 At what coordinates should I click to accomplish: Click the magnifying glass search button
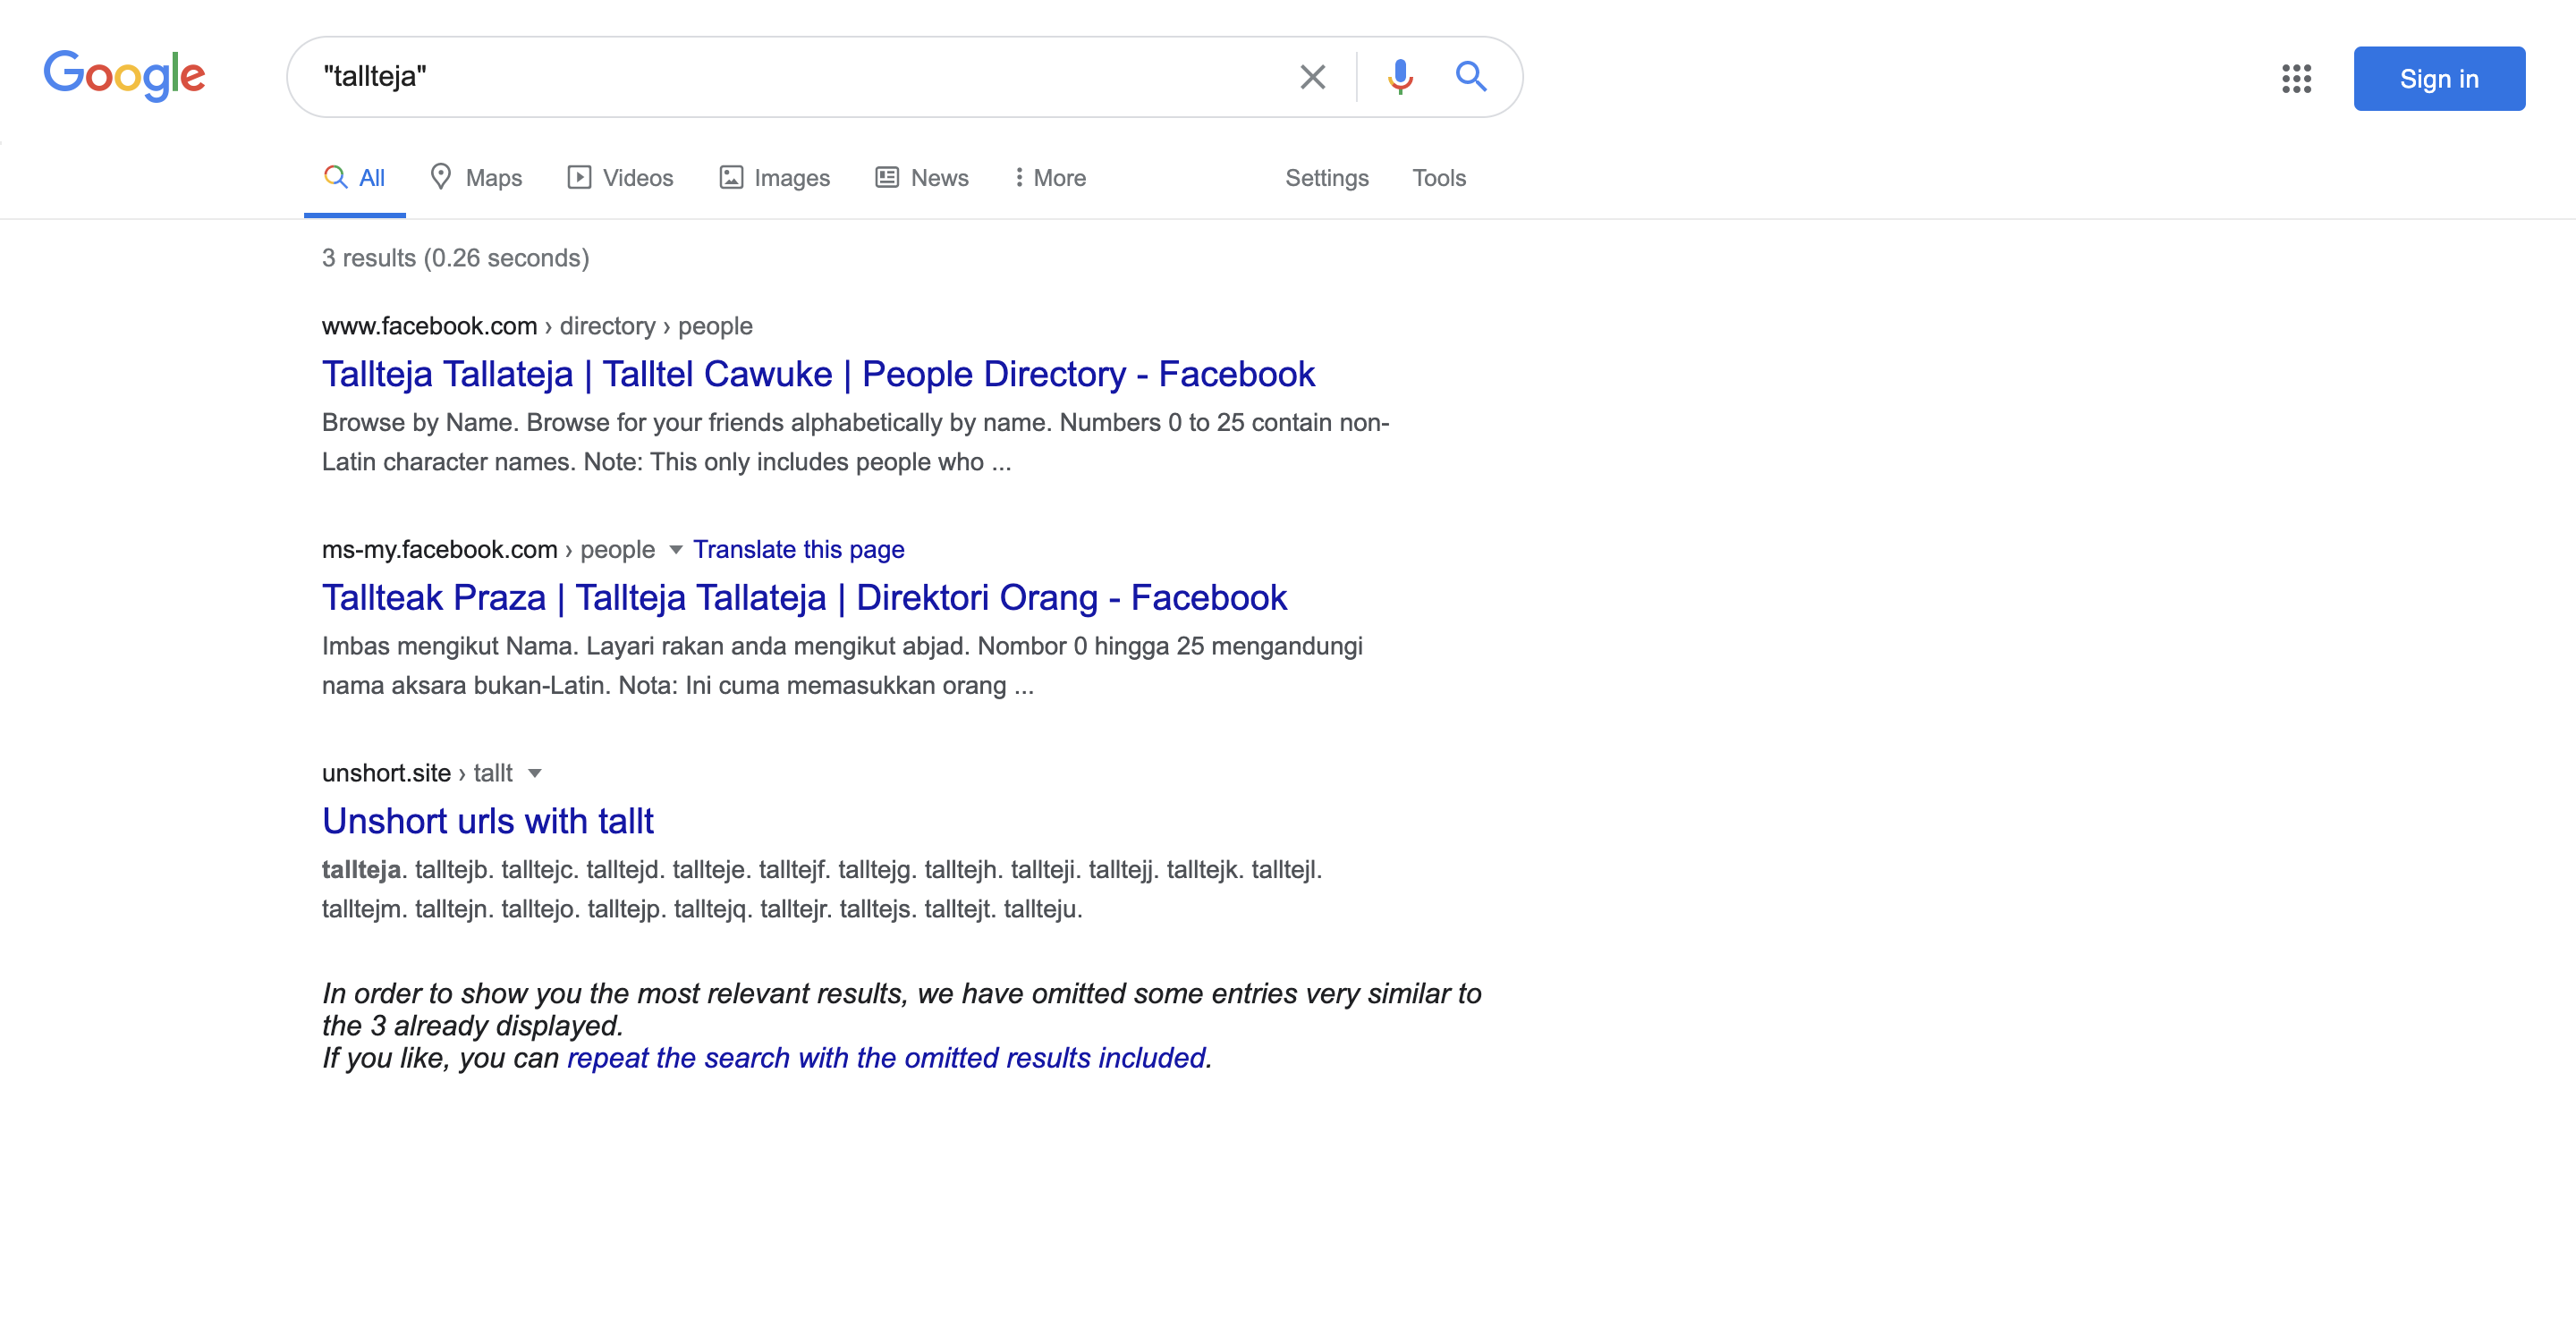[x=1470, y=77]
